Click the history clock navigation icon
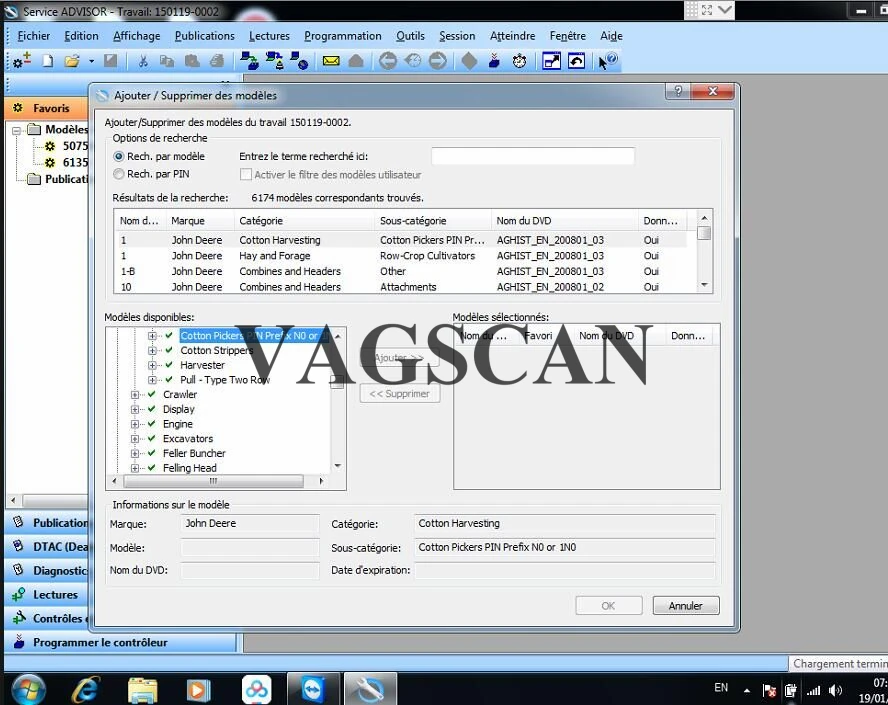888x705 pixels. point(413,61)
